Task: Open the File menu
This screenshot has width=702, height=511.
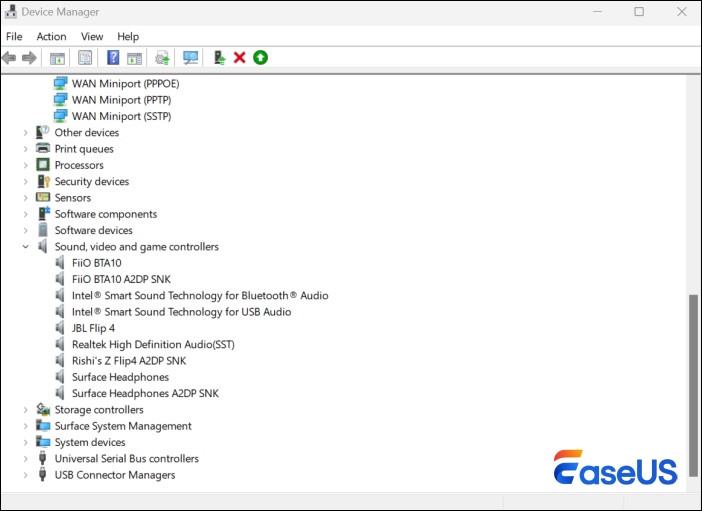Action: [14, 36]
